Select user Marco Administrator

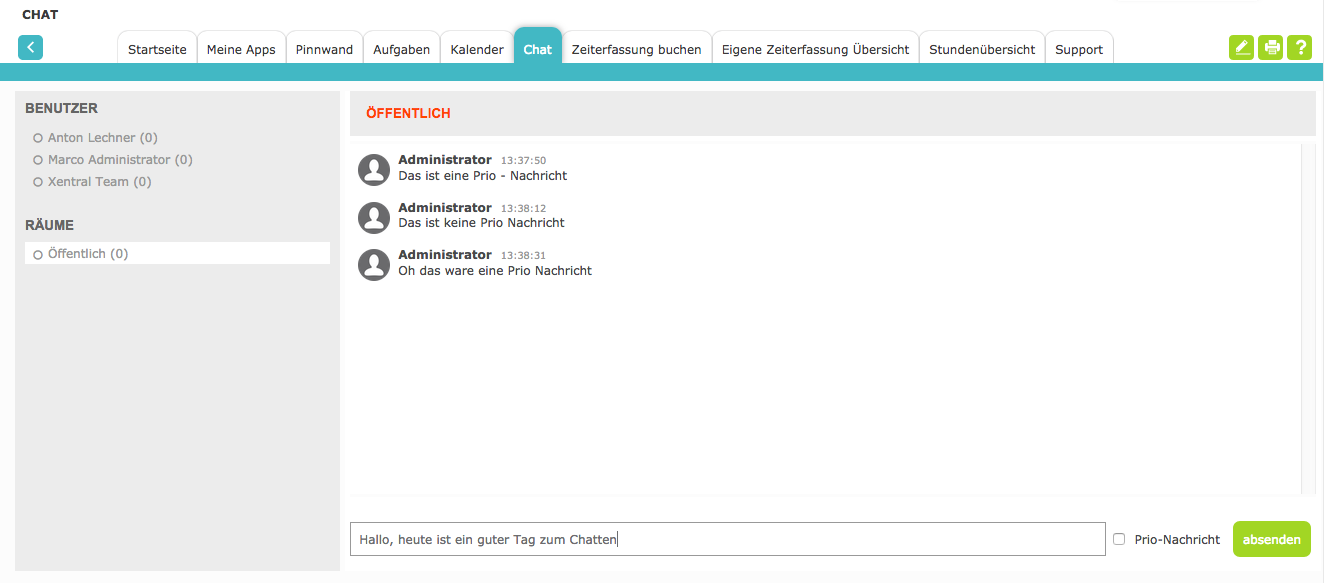pos(120,160)
